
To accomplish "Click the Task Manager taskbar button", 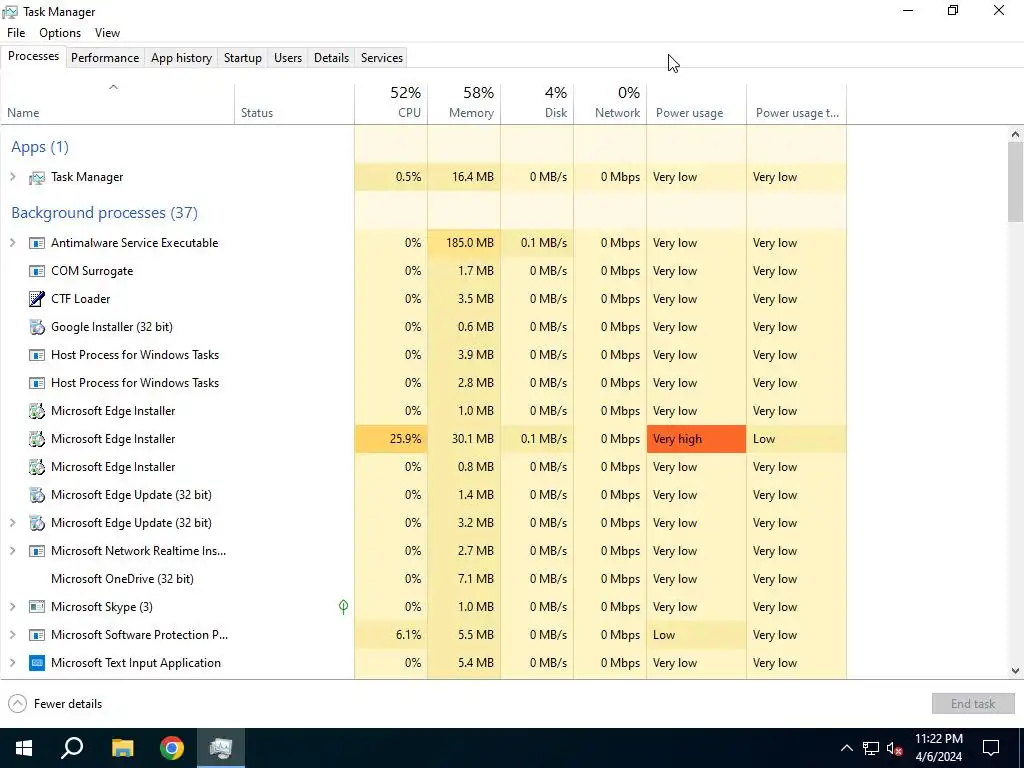I will click(221, 748).
